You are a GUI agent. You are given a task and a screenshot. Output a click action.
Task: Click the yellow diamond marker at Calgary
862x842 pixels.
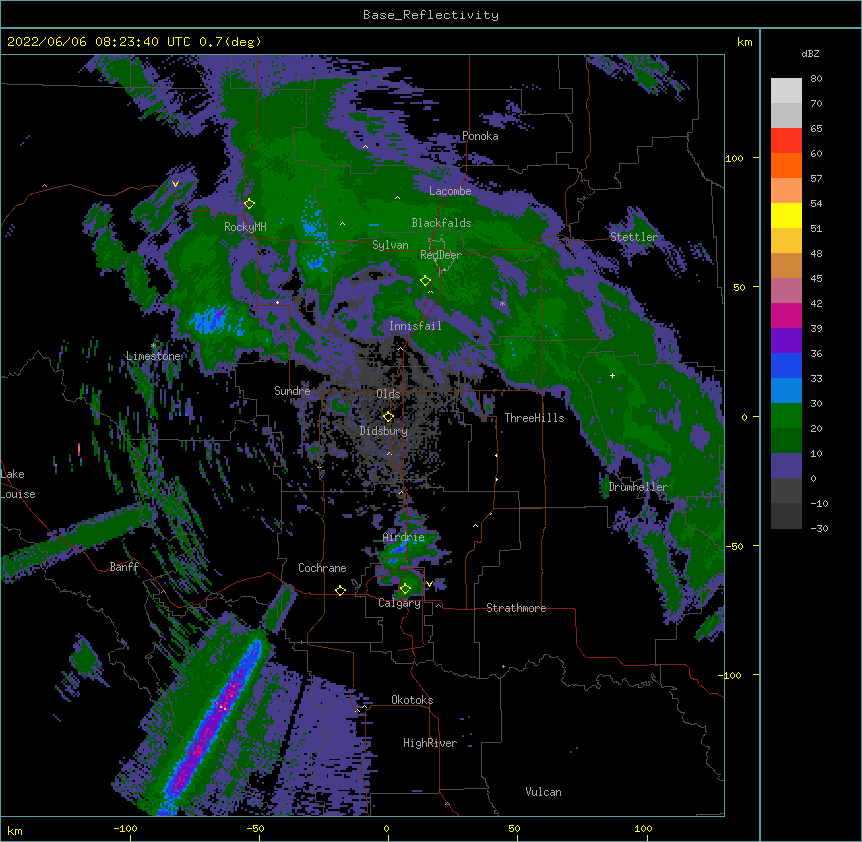(405, 589)
